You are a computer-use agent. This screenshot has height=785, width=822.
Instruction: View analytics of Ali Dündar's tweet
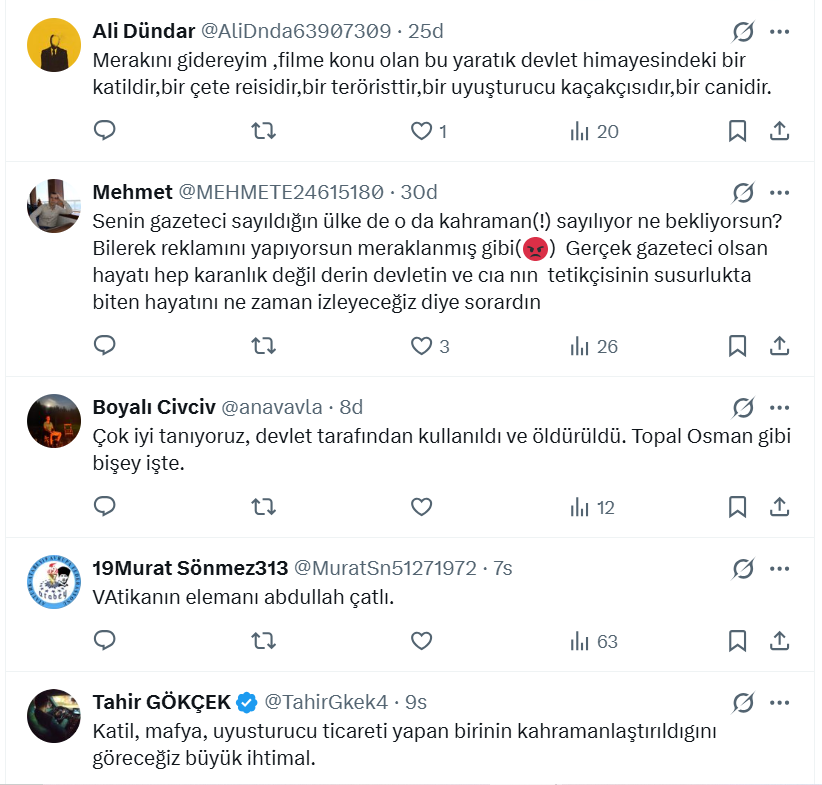[x=594, y=131]
